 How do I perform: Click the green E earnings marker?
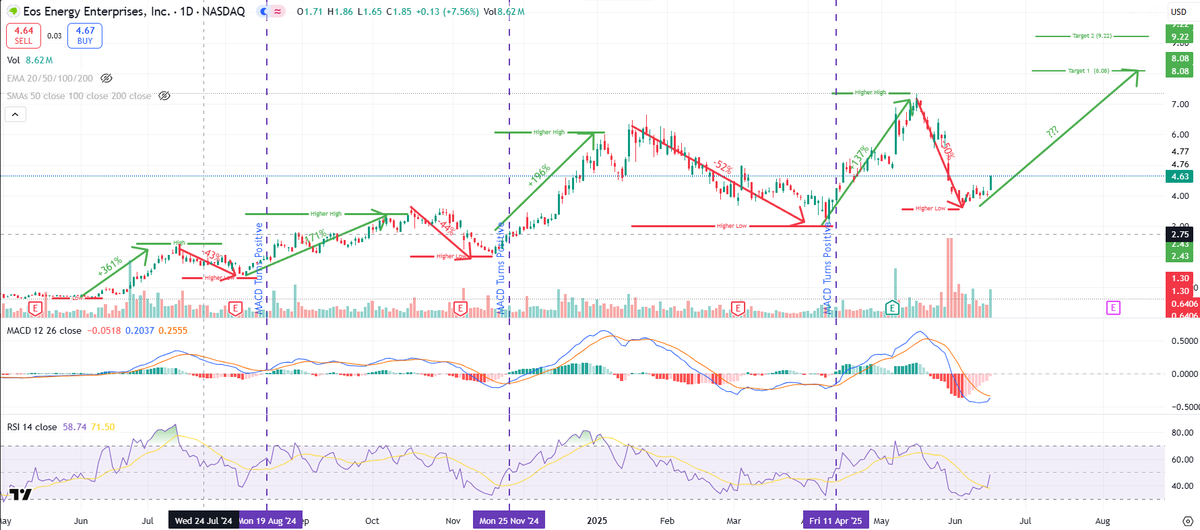pyautogui.click(x=892, y=307)
